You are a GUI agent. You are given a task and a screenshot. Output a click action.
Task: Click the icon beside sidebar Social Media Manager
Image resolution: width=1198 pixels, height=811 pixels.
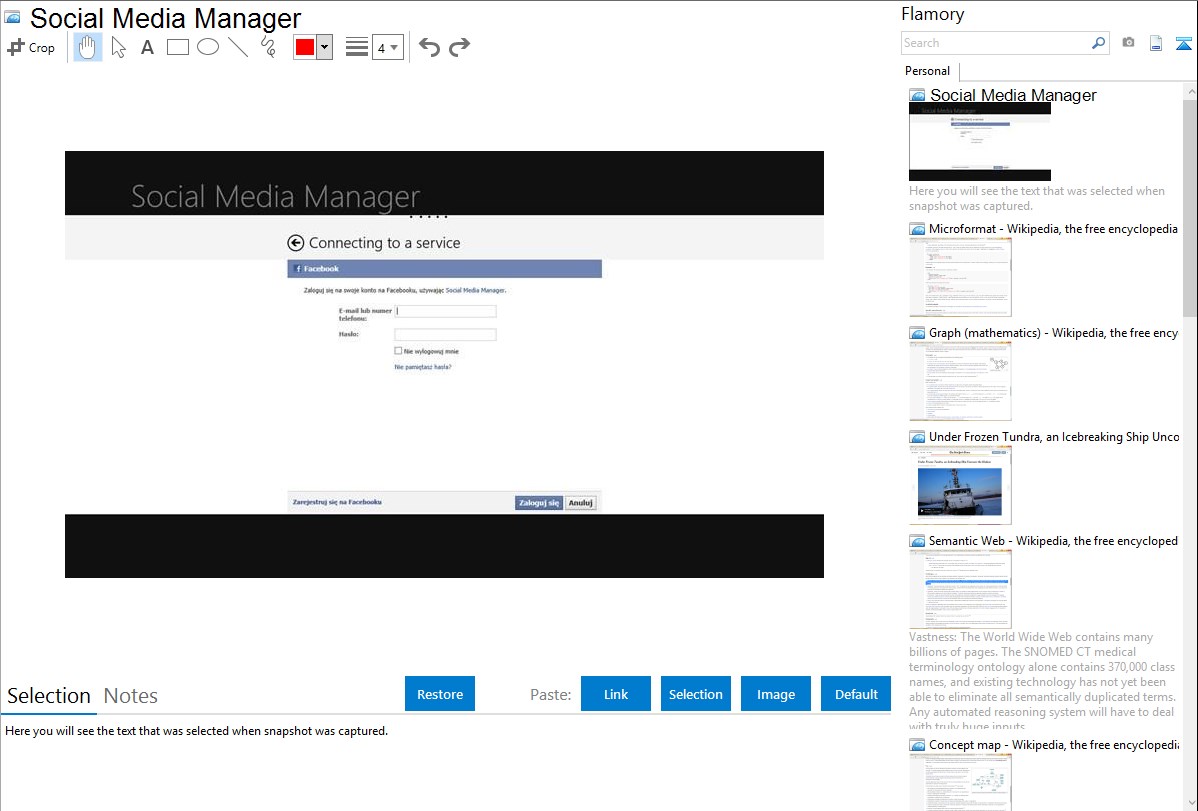point(918,95)
